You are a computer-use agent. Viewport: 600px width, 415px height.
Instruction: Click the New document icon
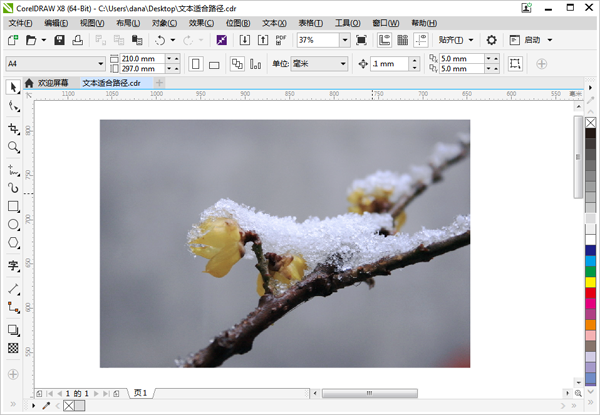(13, 40)
